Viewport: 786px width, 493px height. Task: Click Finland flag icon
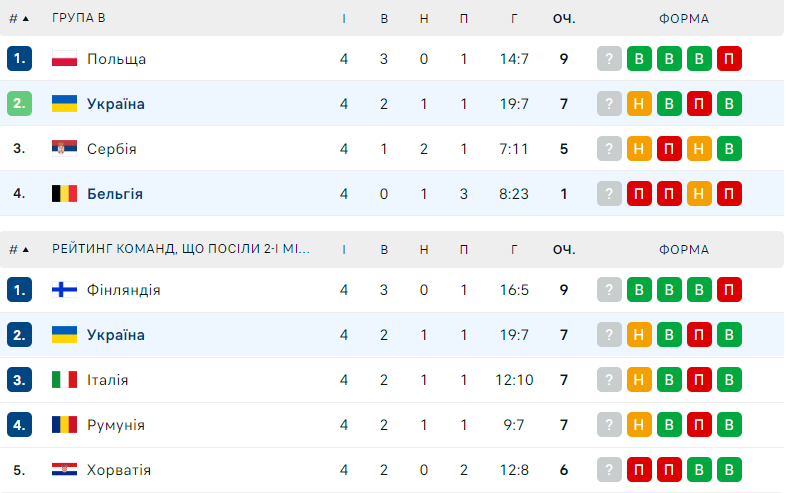tap(64, 290)
